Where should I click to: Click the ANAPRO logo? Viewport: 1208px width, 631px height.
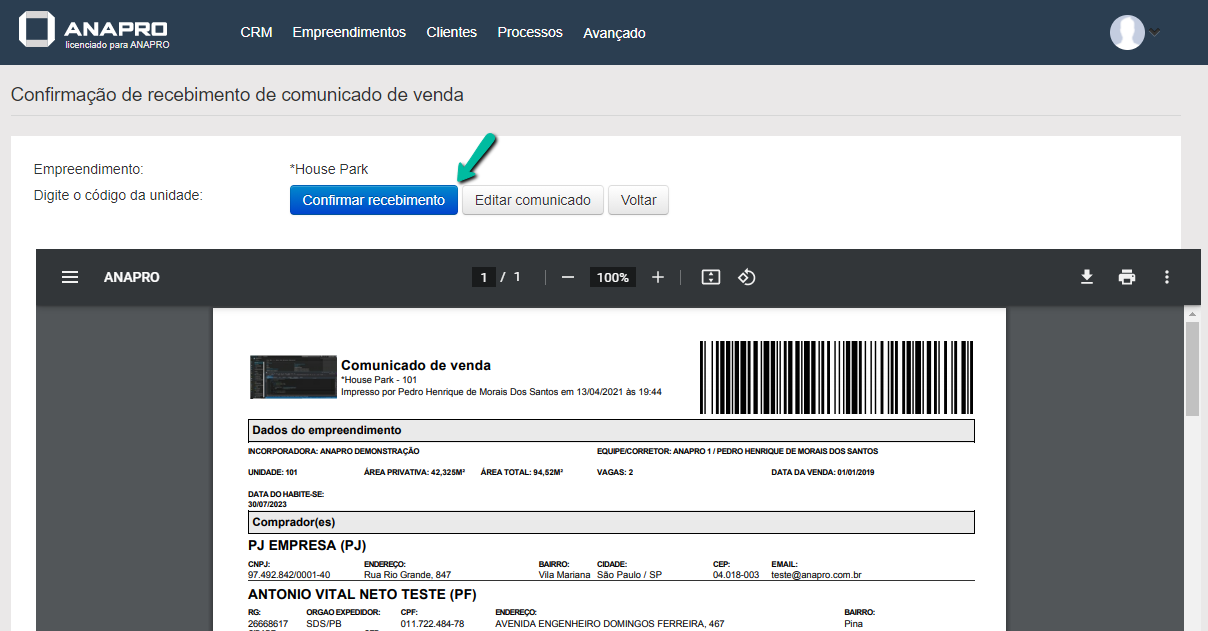94,31
